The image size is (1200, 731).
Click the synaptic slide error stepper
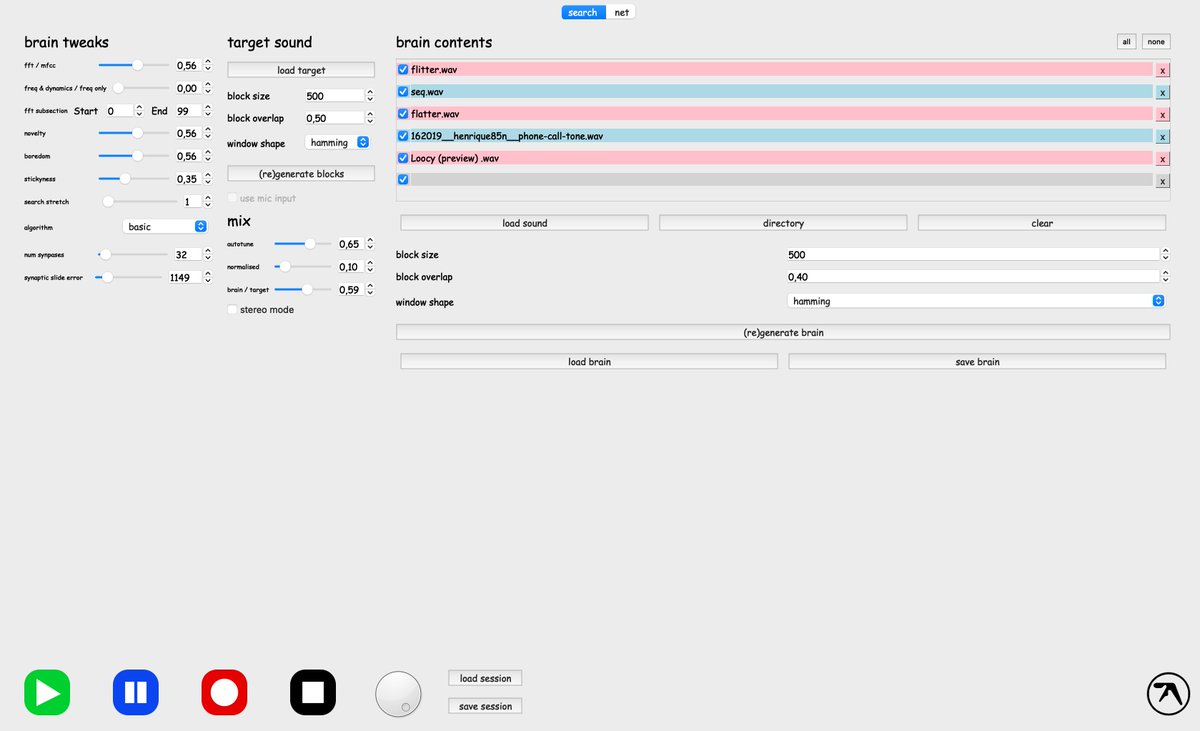coord(207,278)
